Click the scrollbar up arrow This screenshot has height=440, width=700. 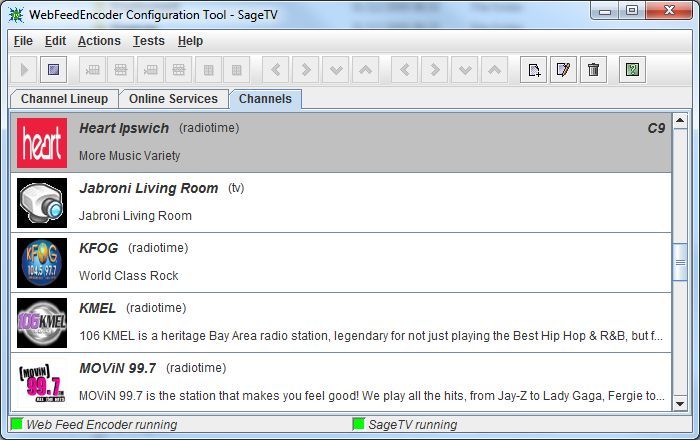(x=680, y=122)
